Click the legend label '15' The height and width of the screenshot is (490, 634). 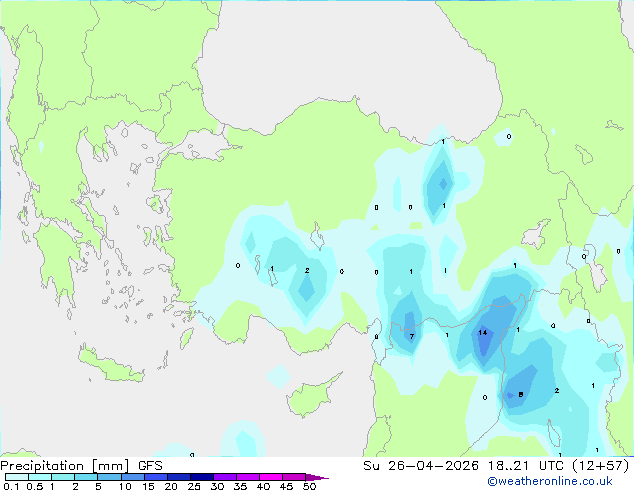(148, 486)
